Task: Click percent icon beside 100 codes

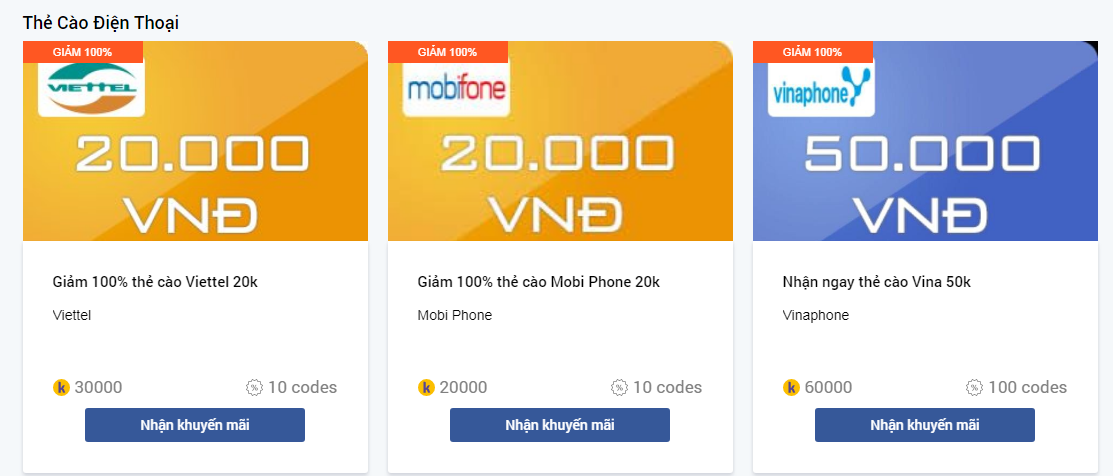Action: [x=974, y=387]
